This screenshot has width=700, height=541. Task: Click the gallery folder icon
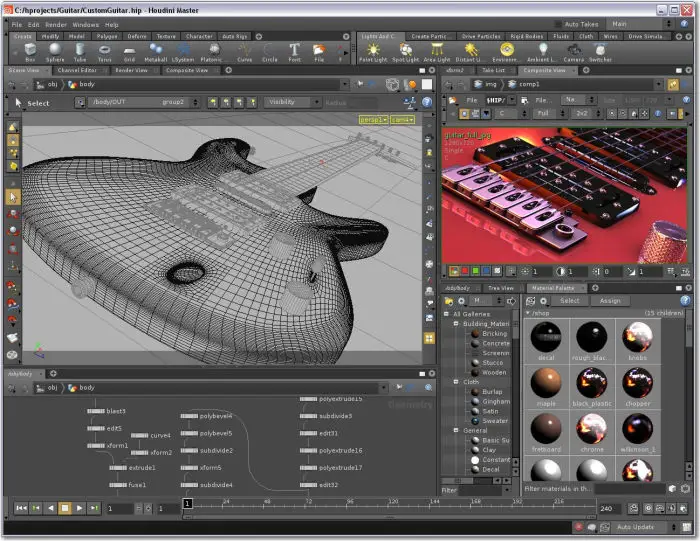coord(449,301)
